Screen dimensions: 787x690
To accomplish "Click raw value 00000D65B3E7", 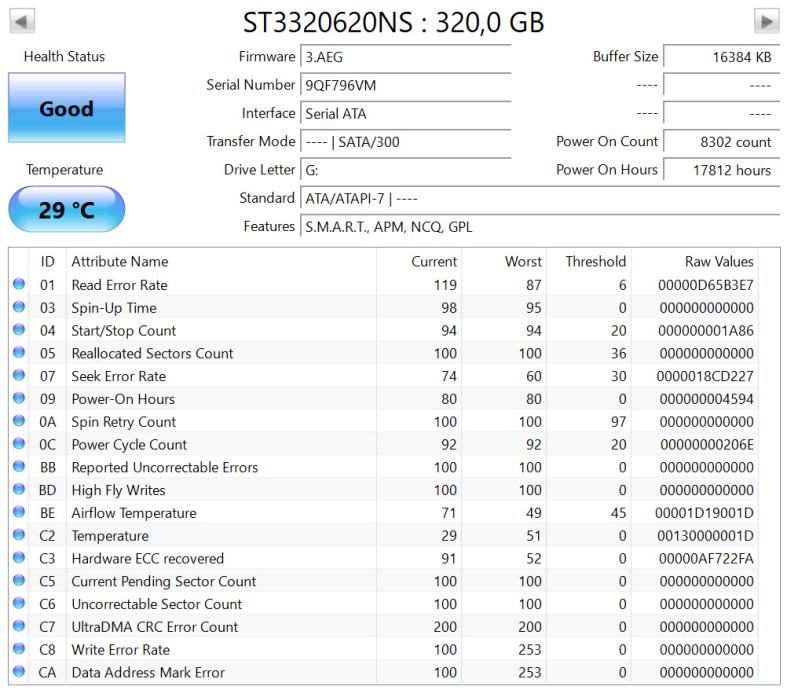I will tap(706, 285).
